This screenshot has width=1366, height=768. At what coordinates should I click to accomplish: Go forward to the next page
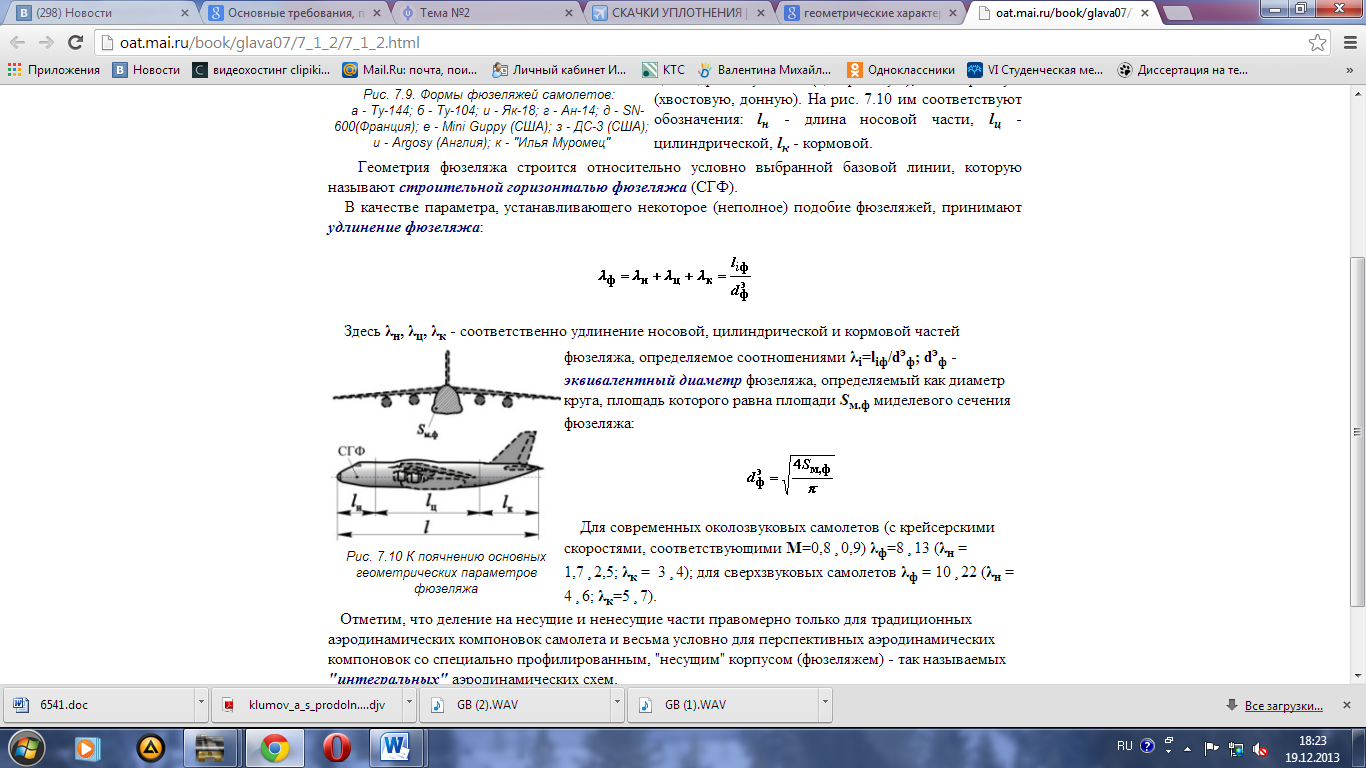pos(46,43)
